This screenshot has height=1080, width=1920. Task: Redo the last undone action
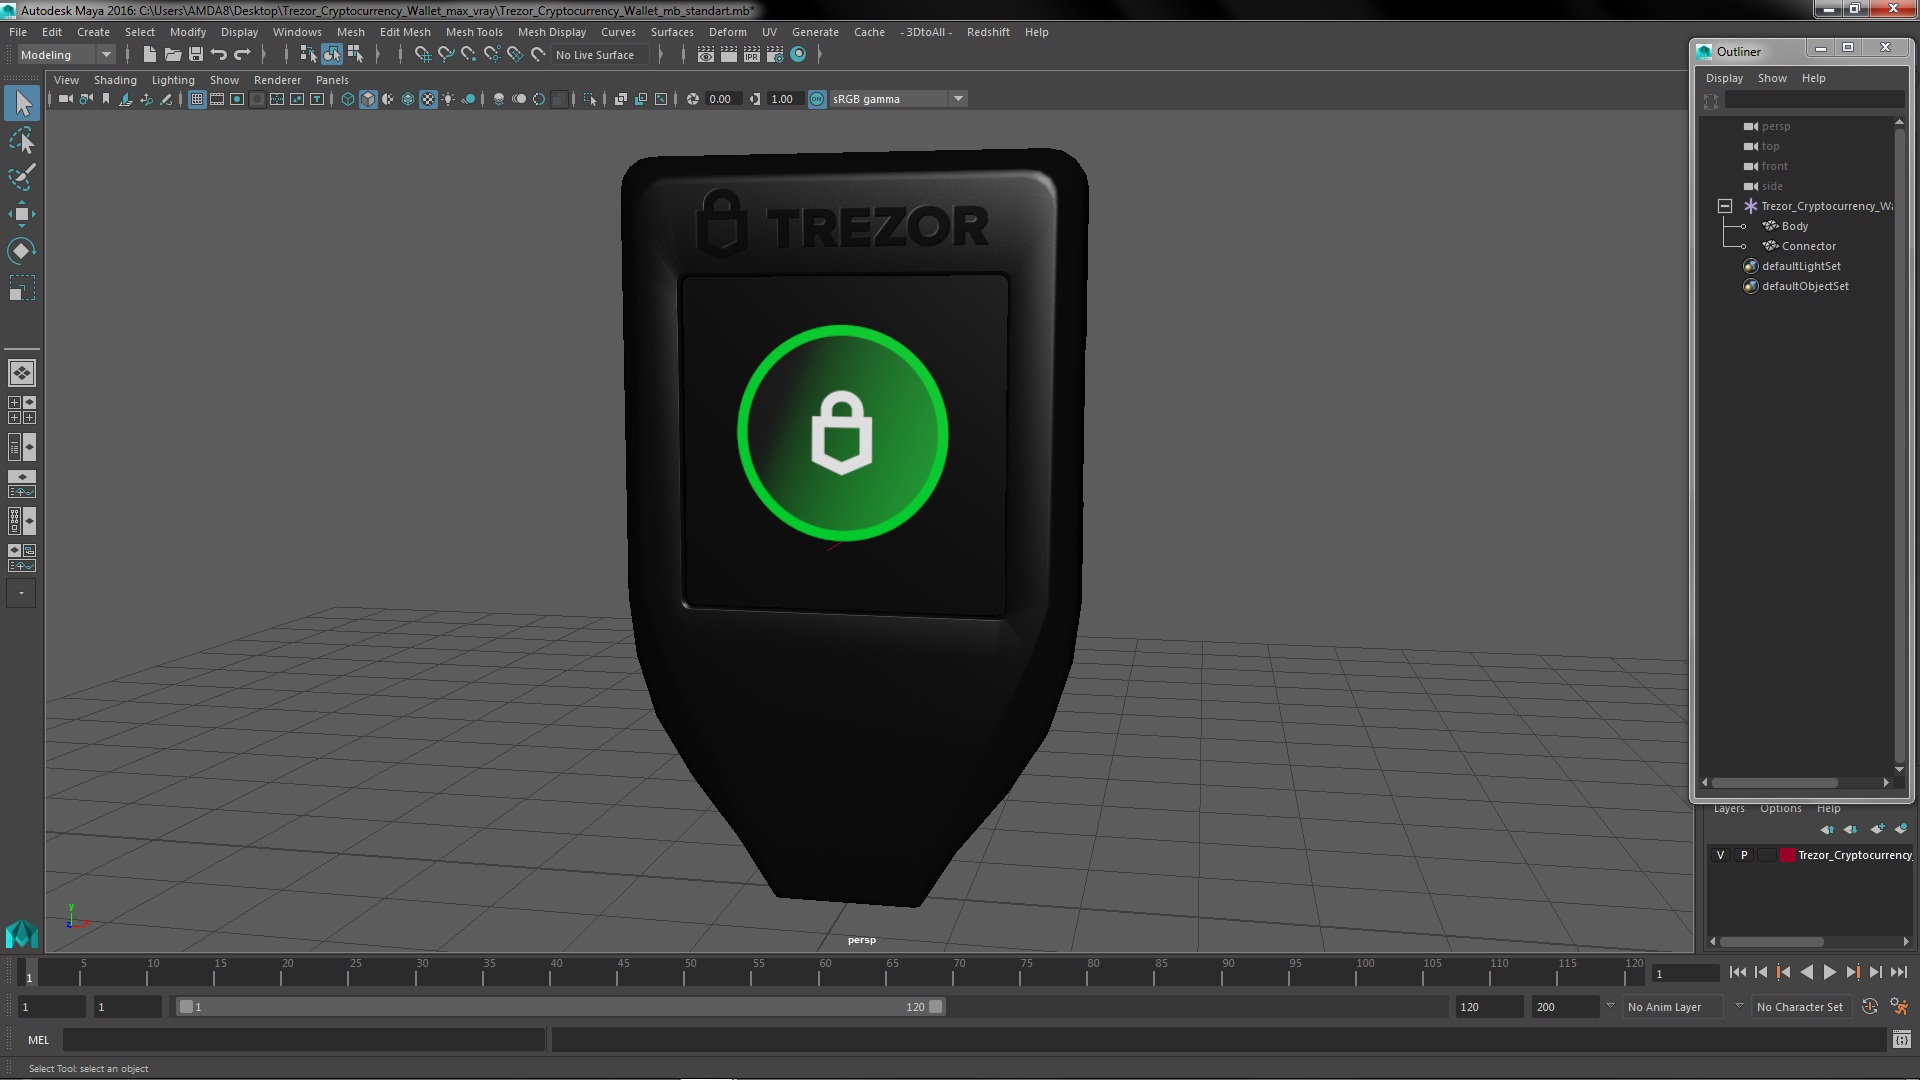pos(242,55)
